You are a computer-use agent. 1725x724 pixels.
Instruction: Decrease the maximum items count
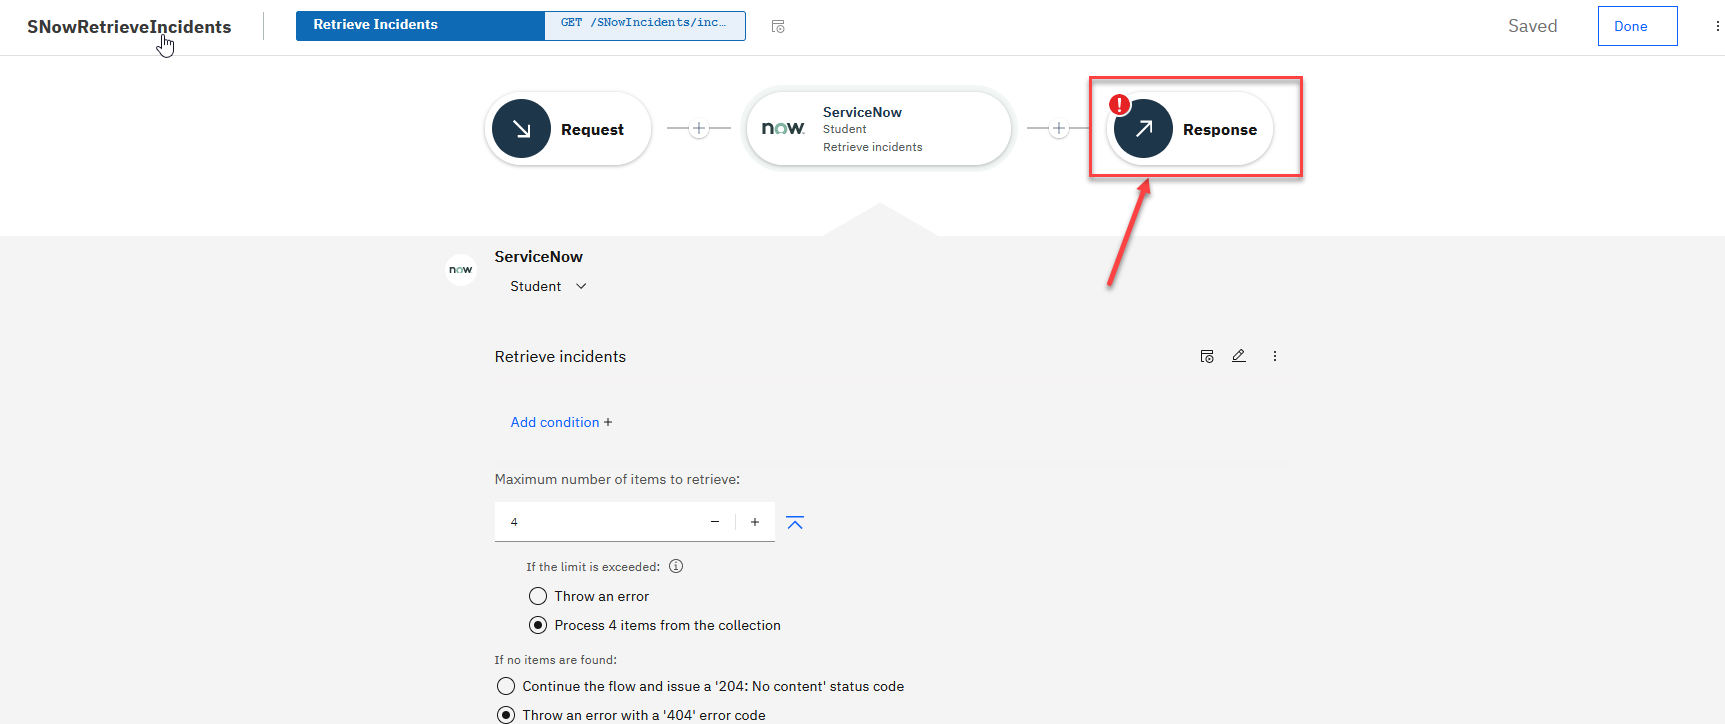tap(715, 522)
